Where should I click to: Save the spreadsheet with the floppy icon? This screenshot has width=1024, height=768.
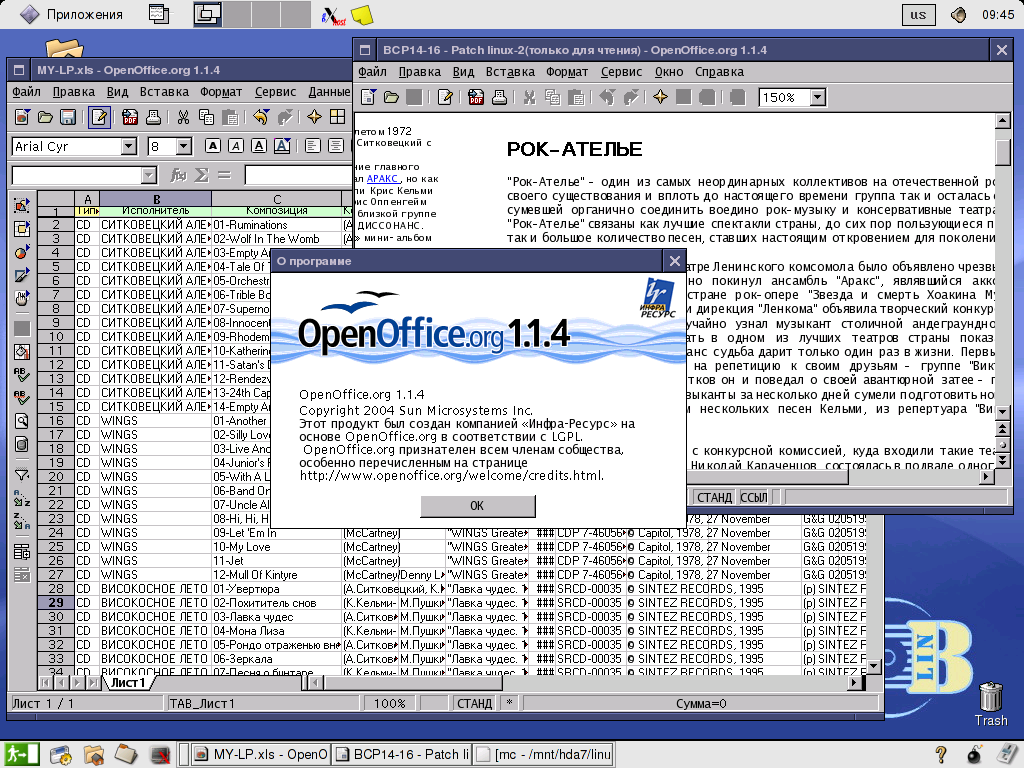click(68, 118)
